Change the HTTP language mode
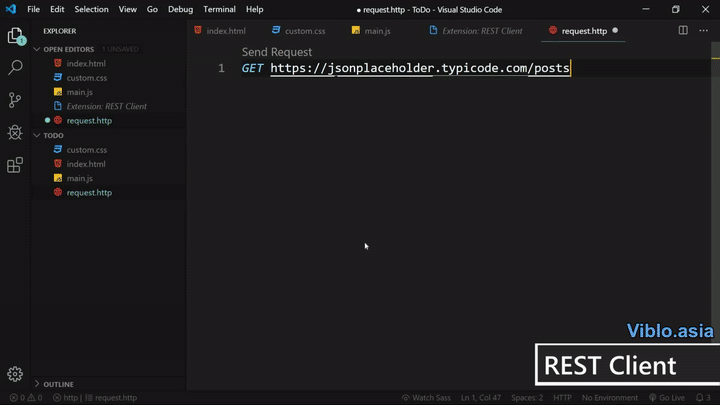 coord(562,398)
